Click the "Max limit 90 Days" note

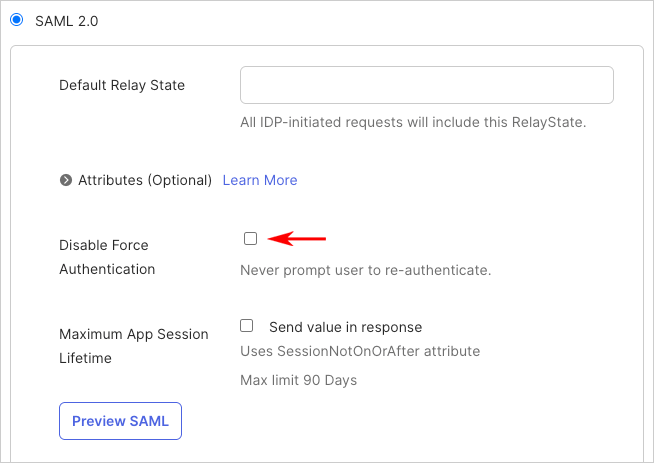tap(298, 380)
